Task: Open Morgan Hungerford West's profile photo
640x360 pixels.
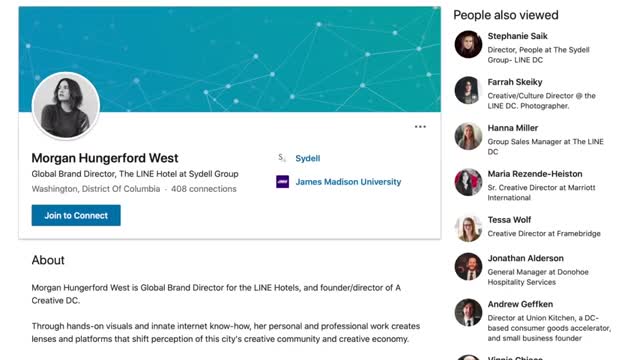Action: tap(66, 106)
